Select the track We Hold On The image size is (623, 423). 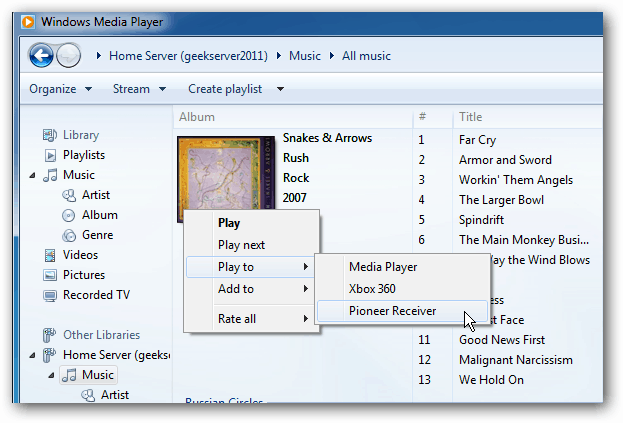click(491, 380)
